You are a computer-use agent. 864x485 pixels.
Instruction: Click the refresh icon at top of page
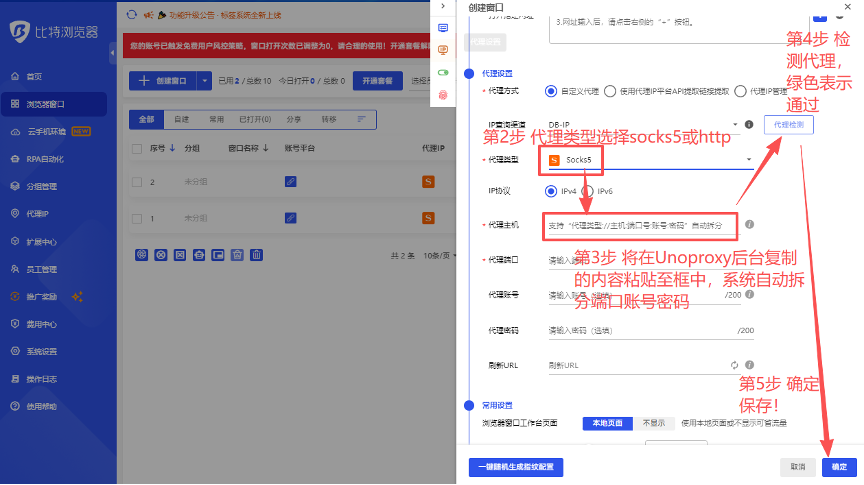click(x=132, y=16)
